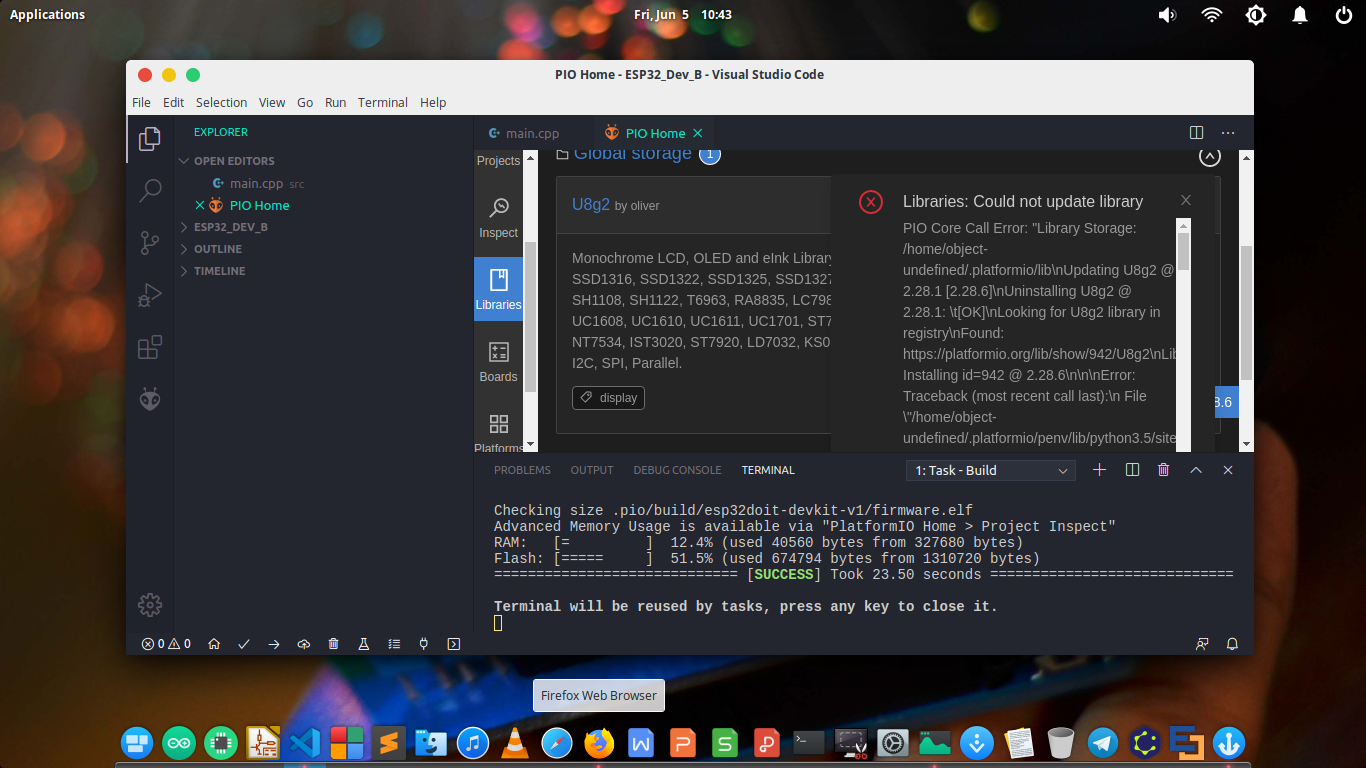Click the PIO Home page scrollbar
The image size is (1366, 768).
click(x=1246, y=312)
